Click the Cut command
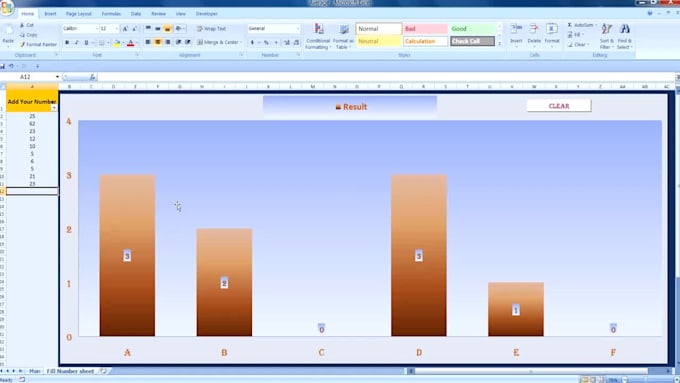 coord(26,25)
